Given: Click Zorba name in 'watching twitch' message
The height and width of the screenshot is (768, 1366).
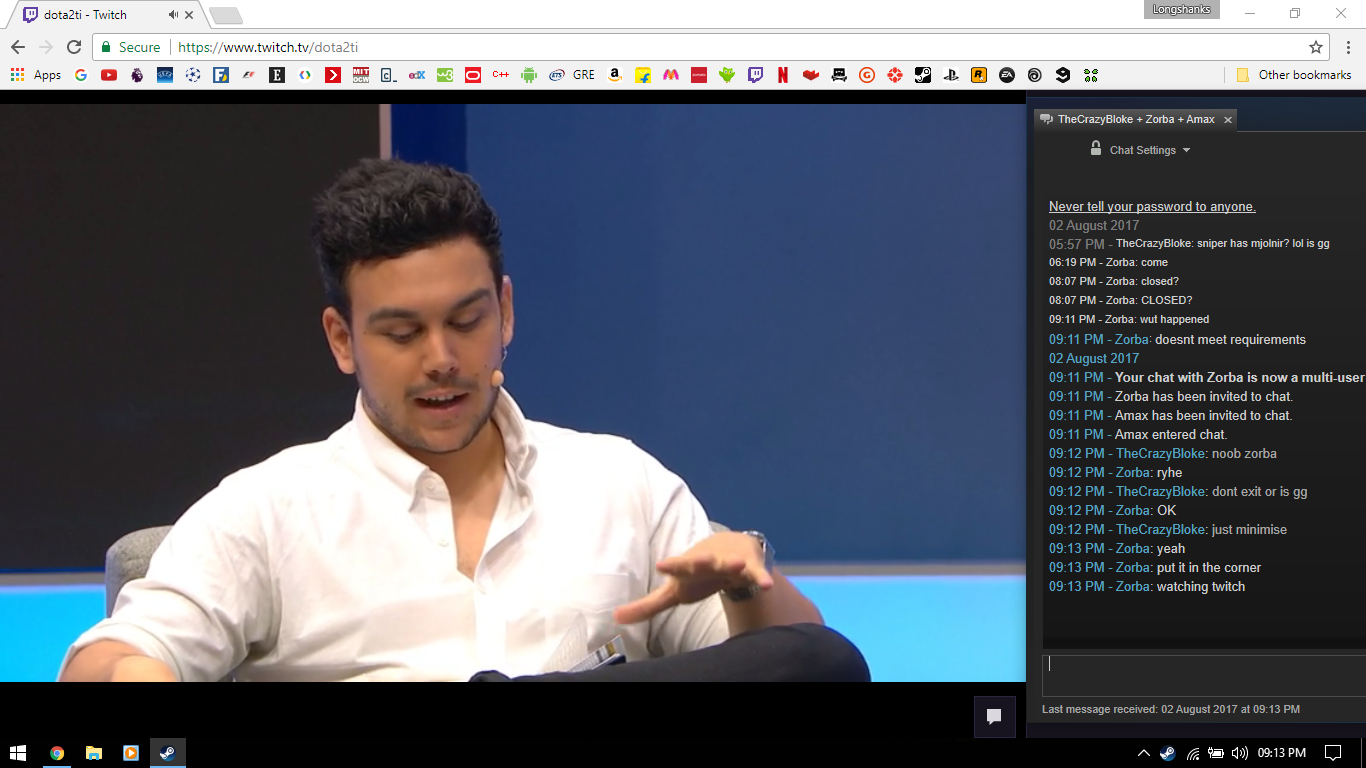Looking at the screenshot, I should (1133, 587).
